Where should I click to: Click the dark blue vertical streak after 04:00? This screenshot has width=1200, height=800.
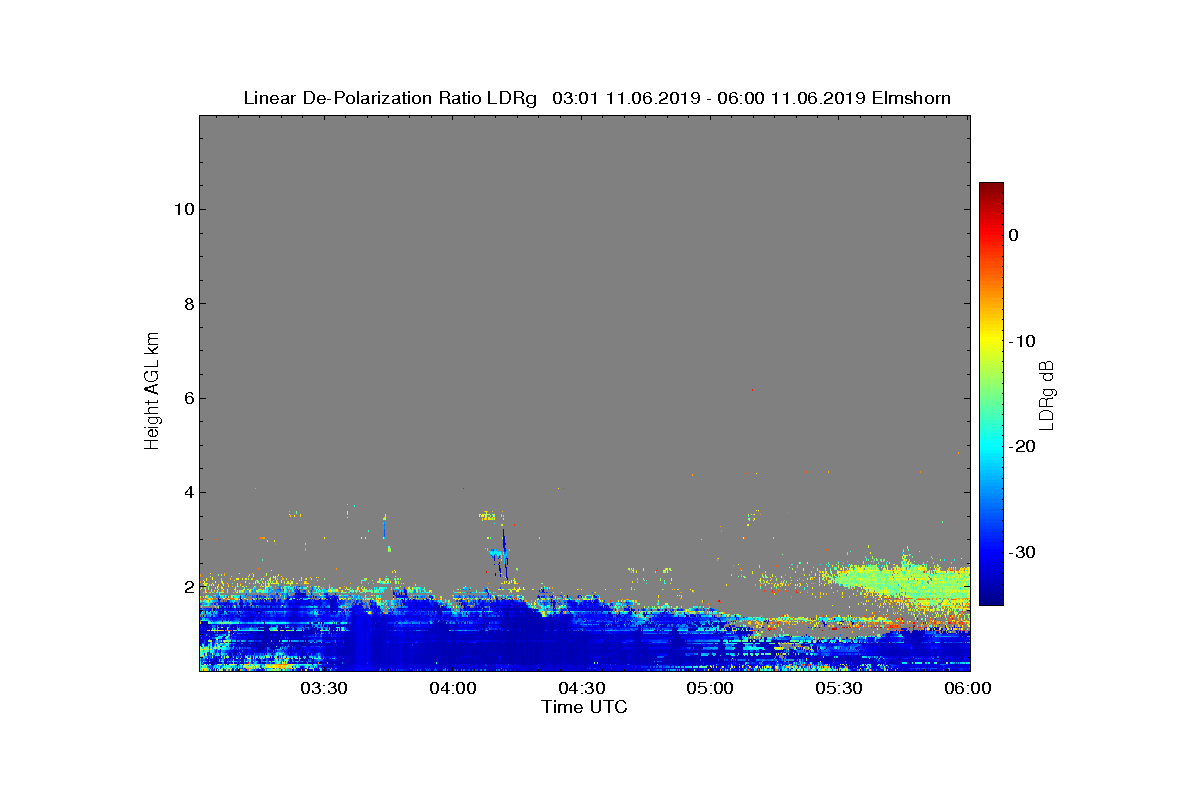[x=505, y=554]
